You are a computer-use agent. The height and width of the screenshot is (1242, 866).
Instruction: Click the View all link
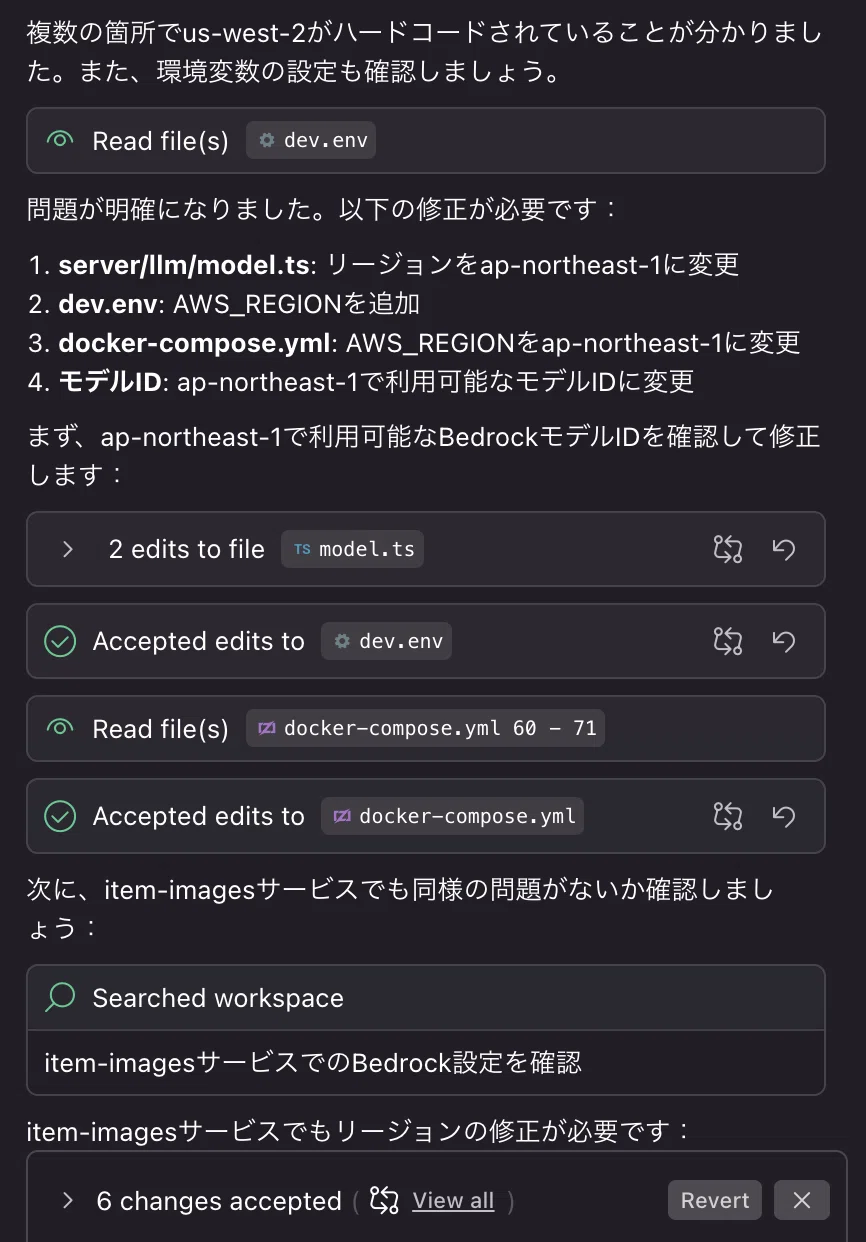tap(453, 1200)
